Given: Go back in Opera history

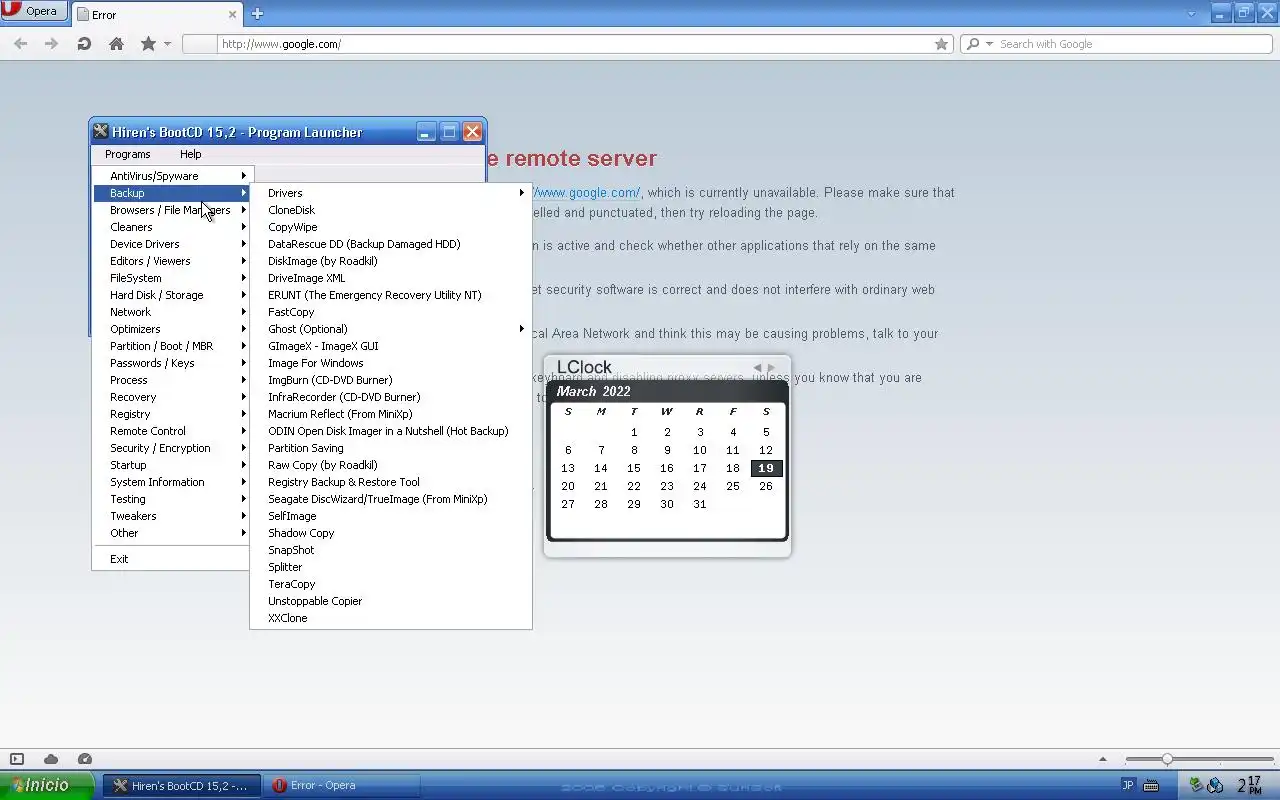Looking at the screenshot, I should click(x=20, y=44).
